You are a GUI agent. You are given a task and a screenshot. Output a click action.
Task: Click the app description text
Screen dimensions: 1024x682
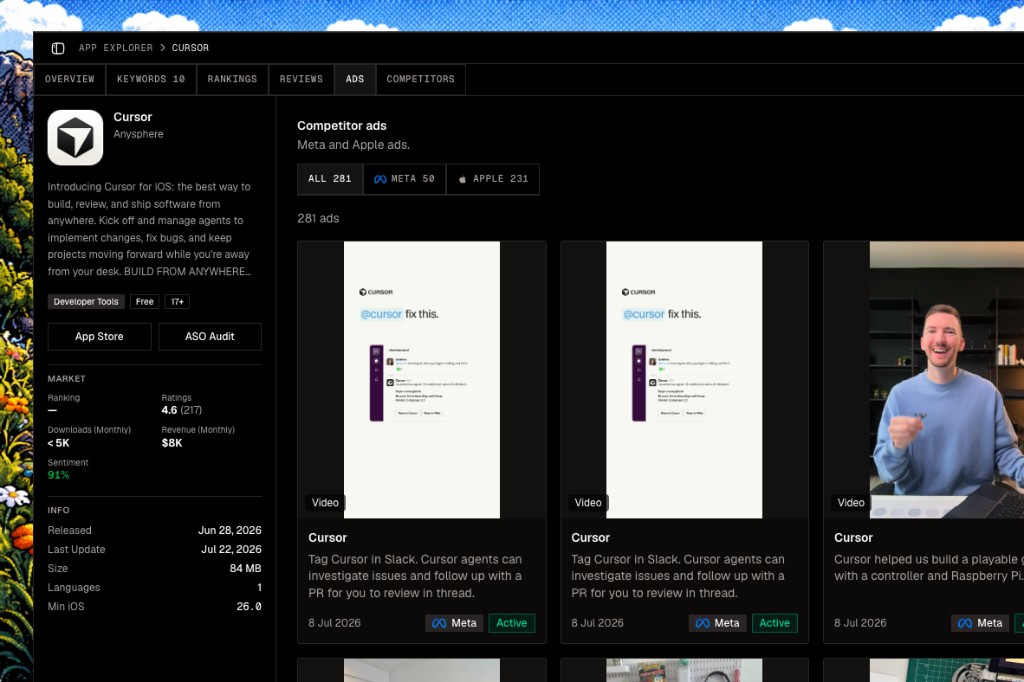(150, 229)
